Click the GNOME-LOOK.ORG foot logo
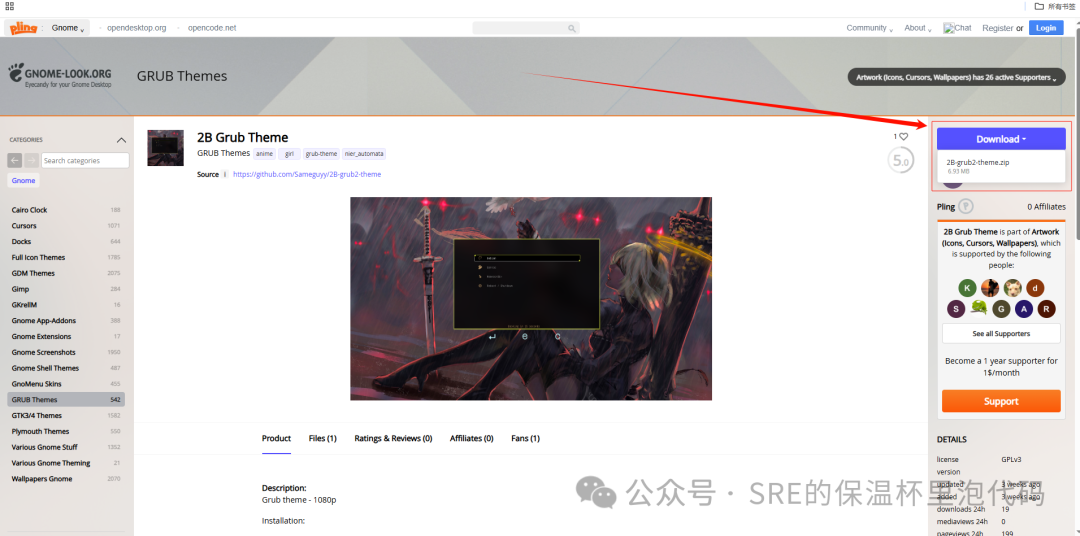 point(16,73)
